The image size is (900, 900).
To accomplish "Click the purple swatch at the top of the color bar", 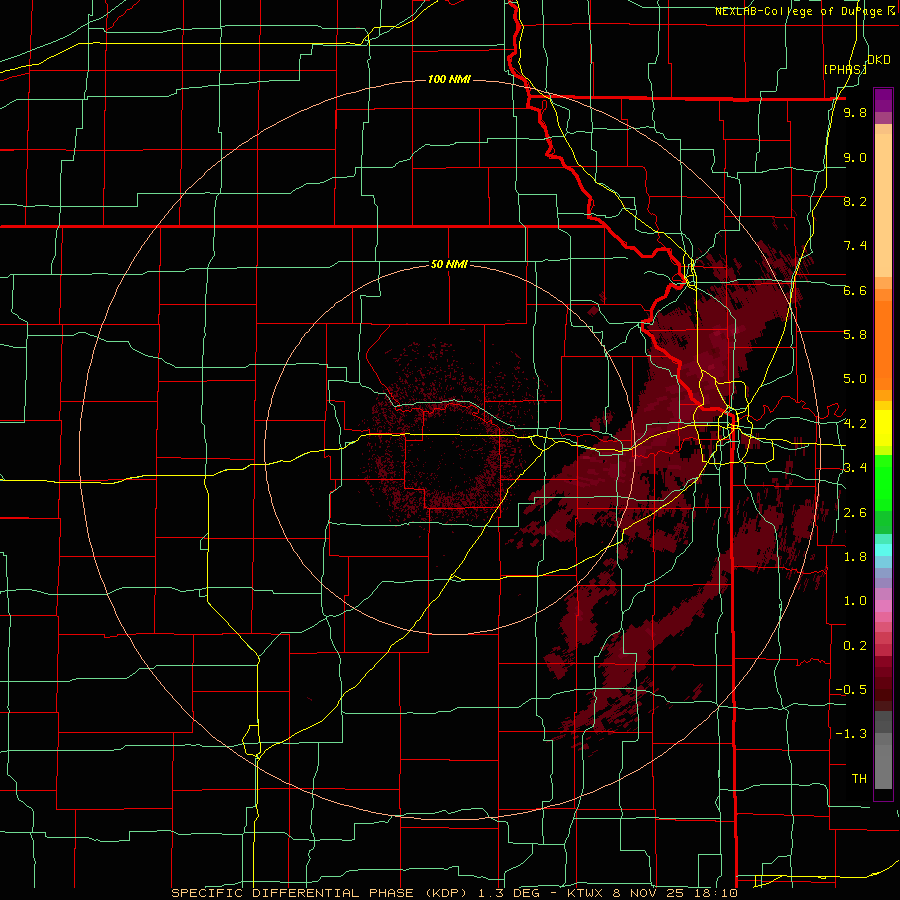I will coord(883,100).
